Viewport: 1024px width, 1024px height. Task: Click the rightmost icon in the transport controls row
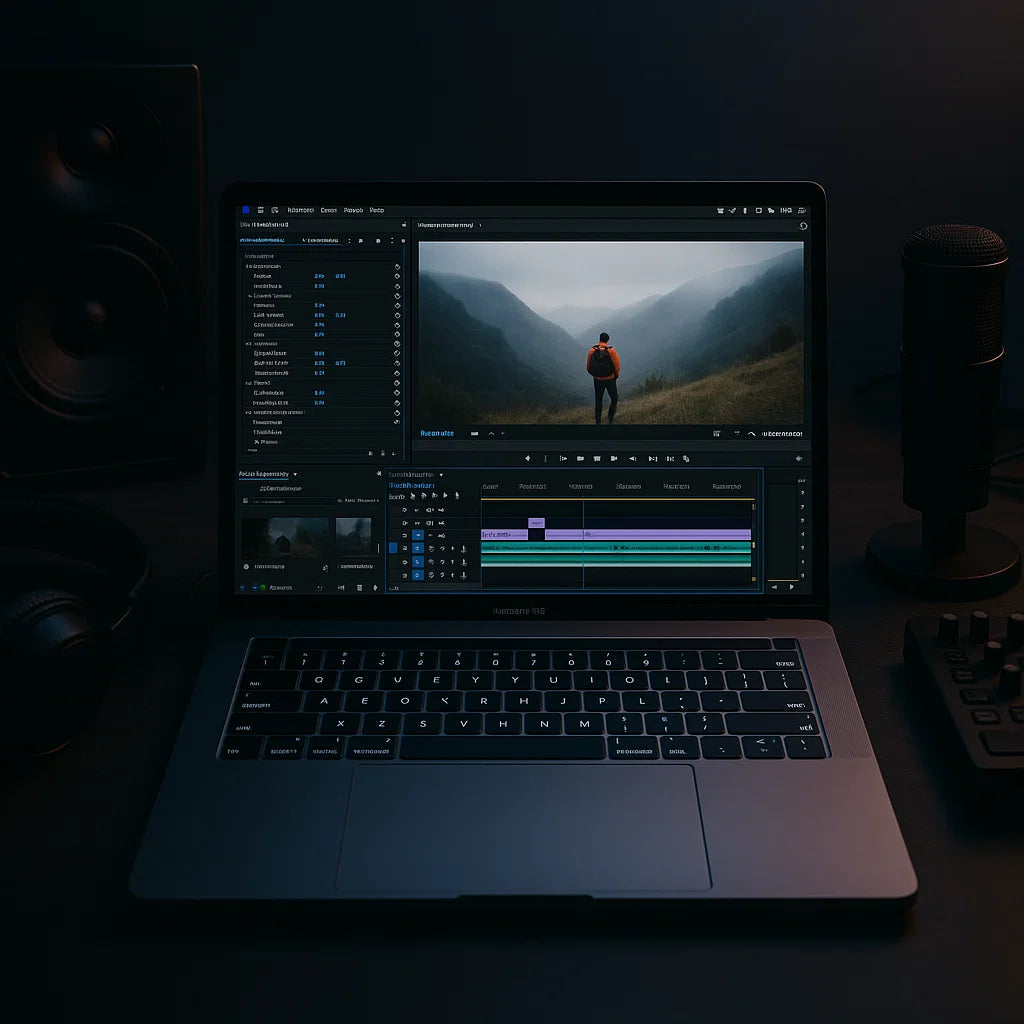click(x=798, y=458)
